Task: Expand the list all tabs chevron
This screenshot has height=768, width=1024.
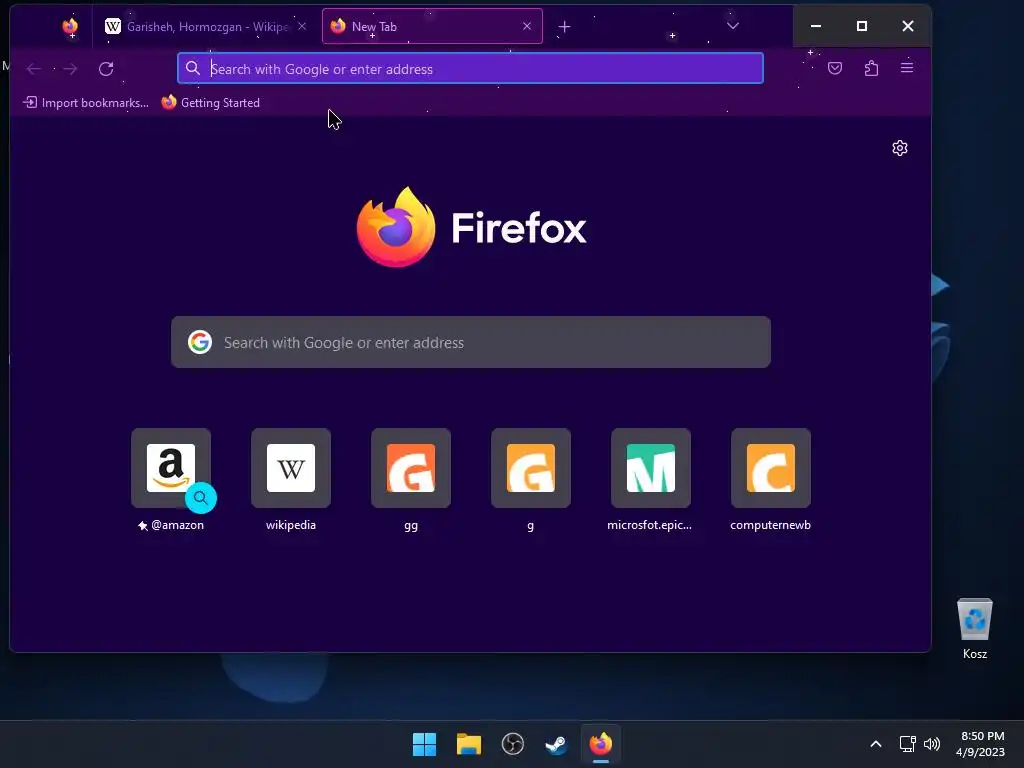Action: click(x=733, y=26)
